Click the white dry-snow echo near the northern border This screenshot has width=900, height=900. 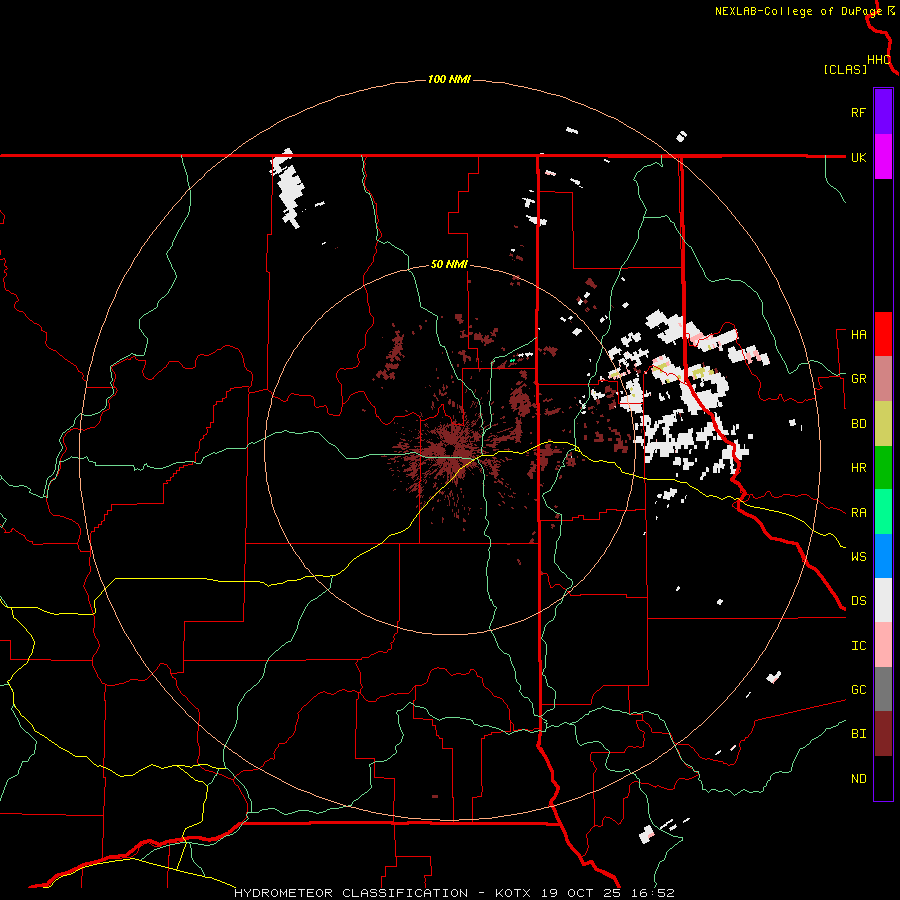point(288,187)
